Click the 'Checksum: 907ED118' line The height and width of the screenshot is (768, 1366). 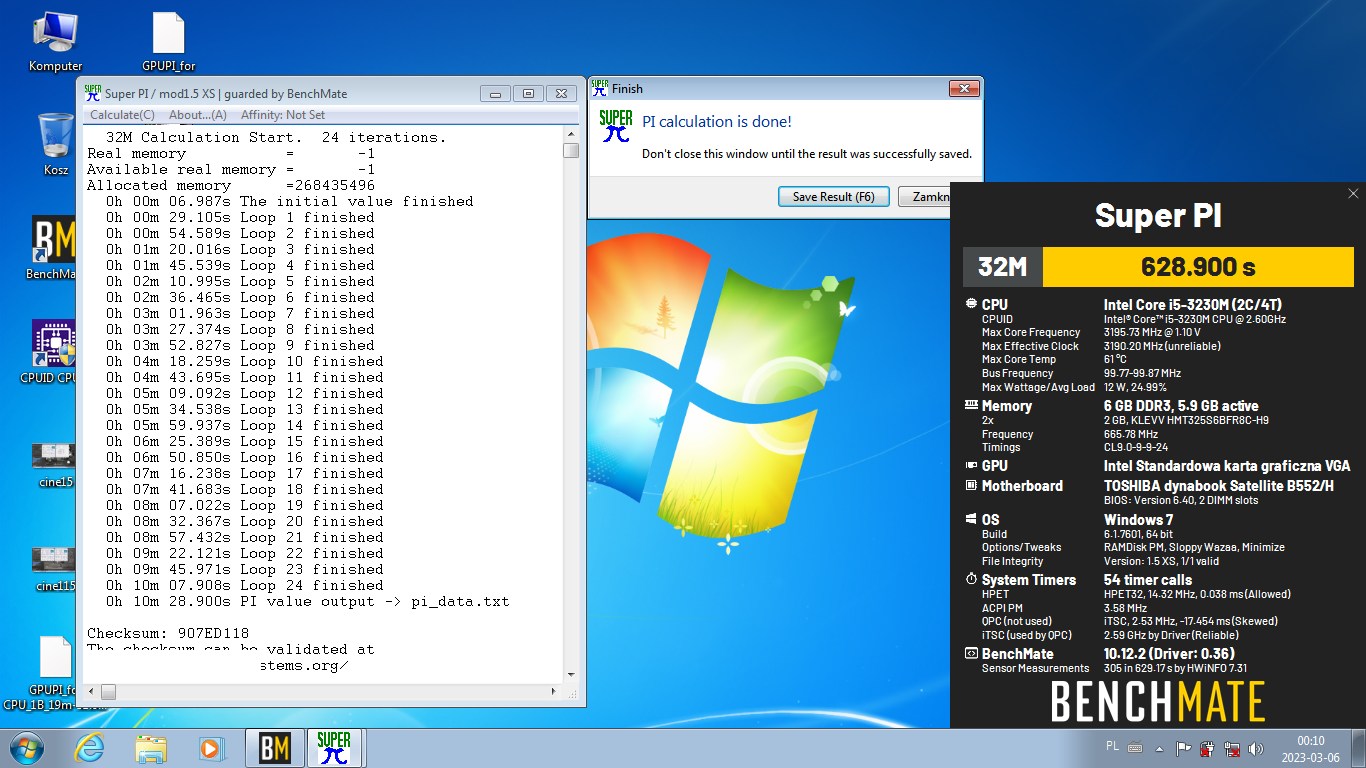coord(167,633)
